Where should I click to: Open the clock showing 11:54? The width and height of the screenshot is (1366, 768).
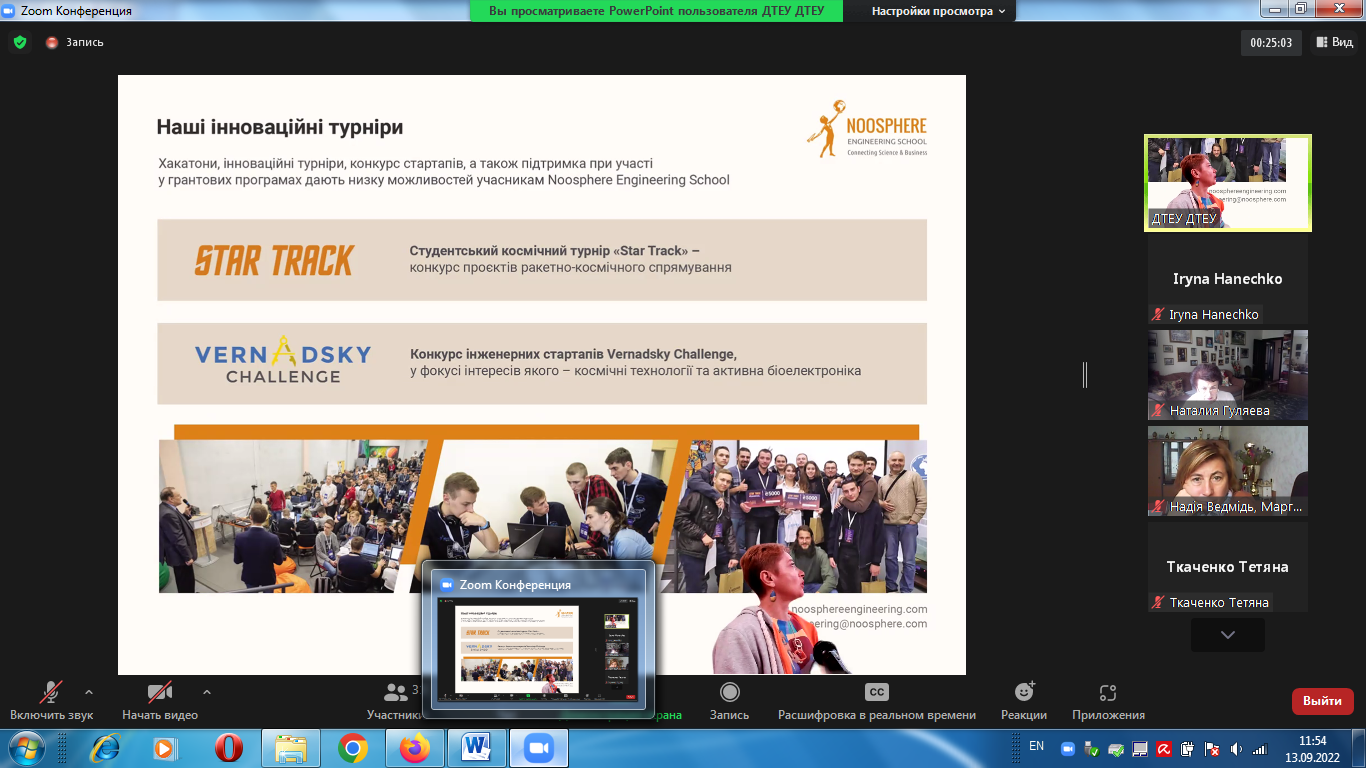coord(1312,748)
